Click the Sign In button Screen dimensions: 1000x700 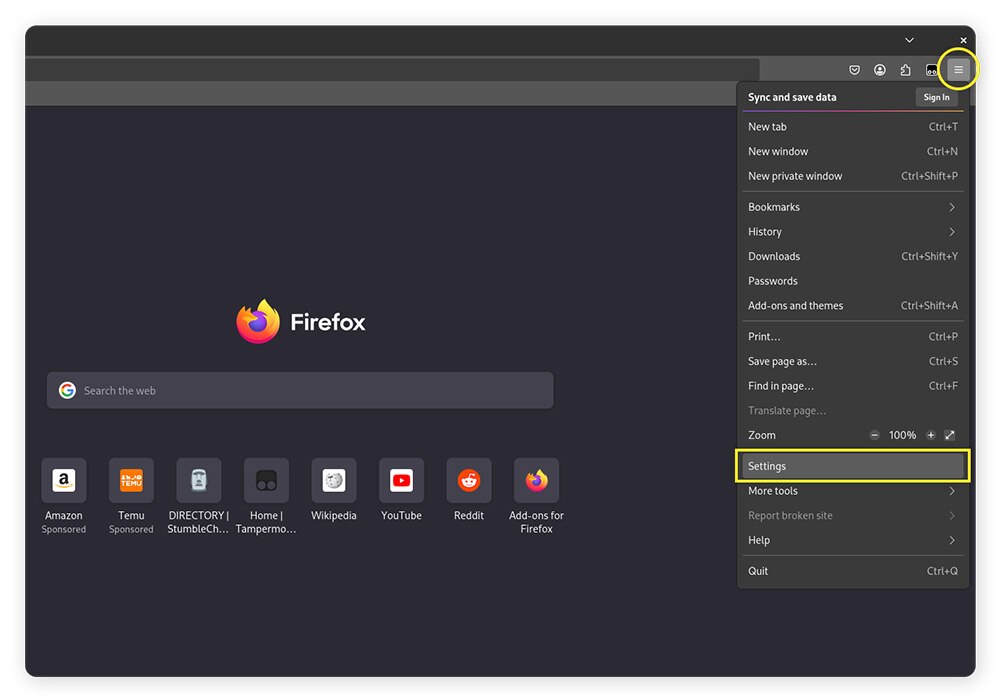click(x=936, y=97)
